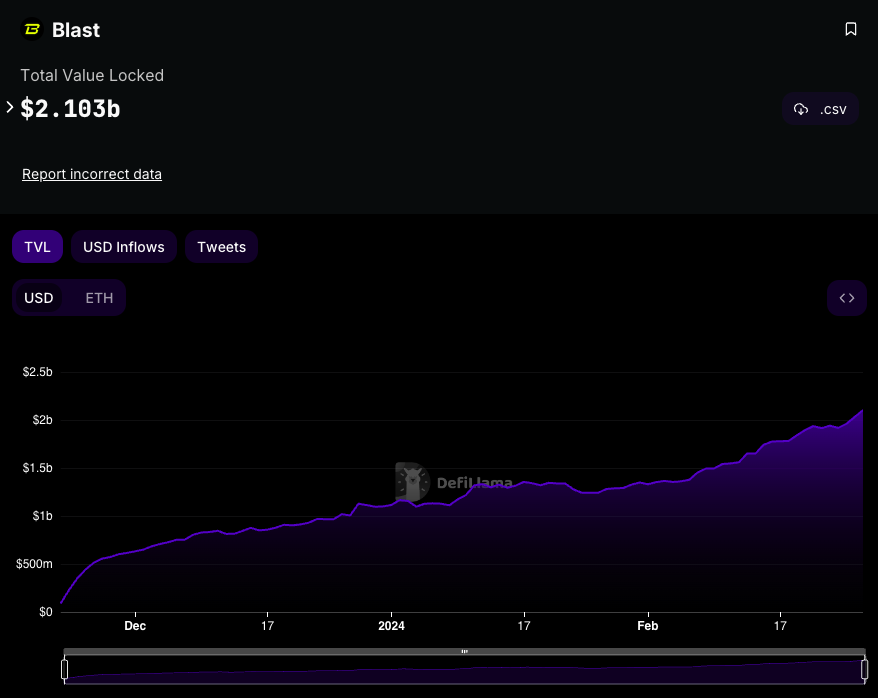Screen dimensions: 878x698
Task: Download data with the .csv button
Action: click(x=820, y=109)
